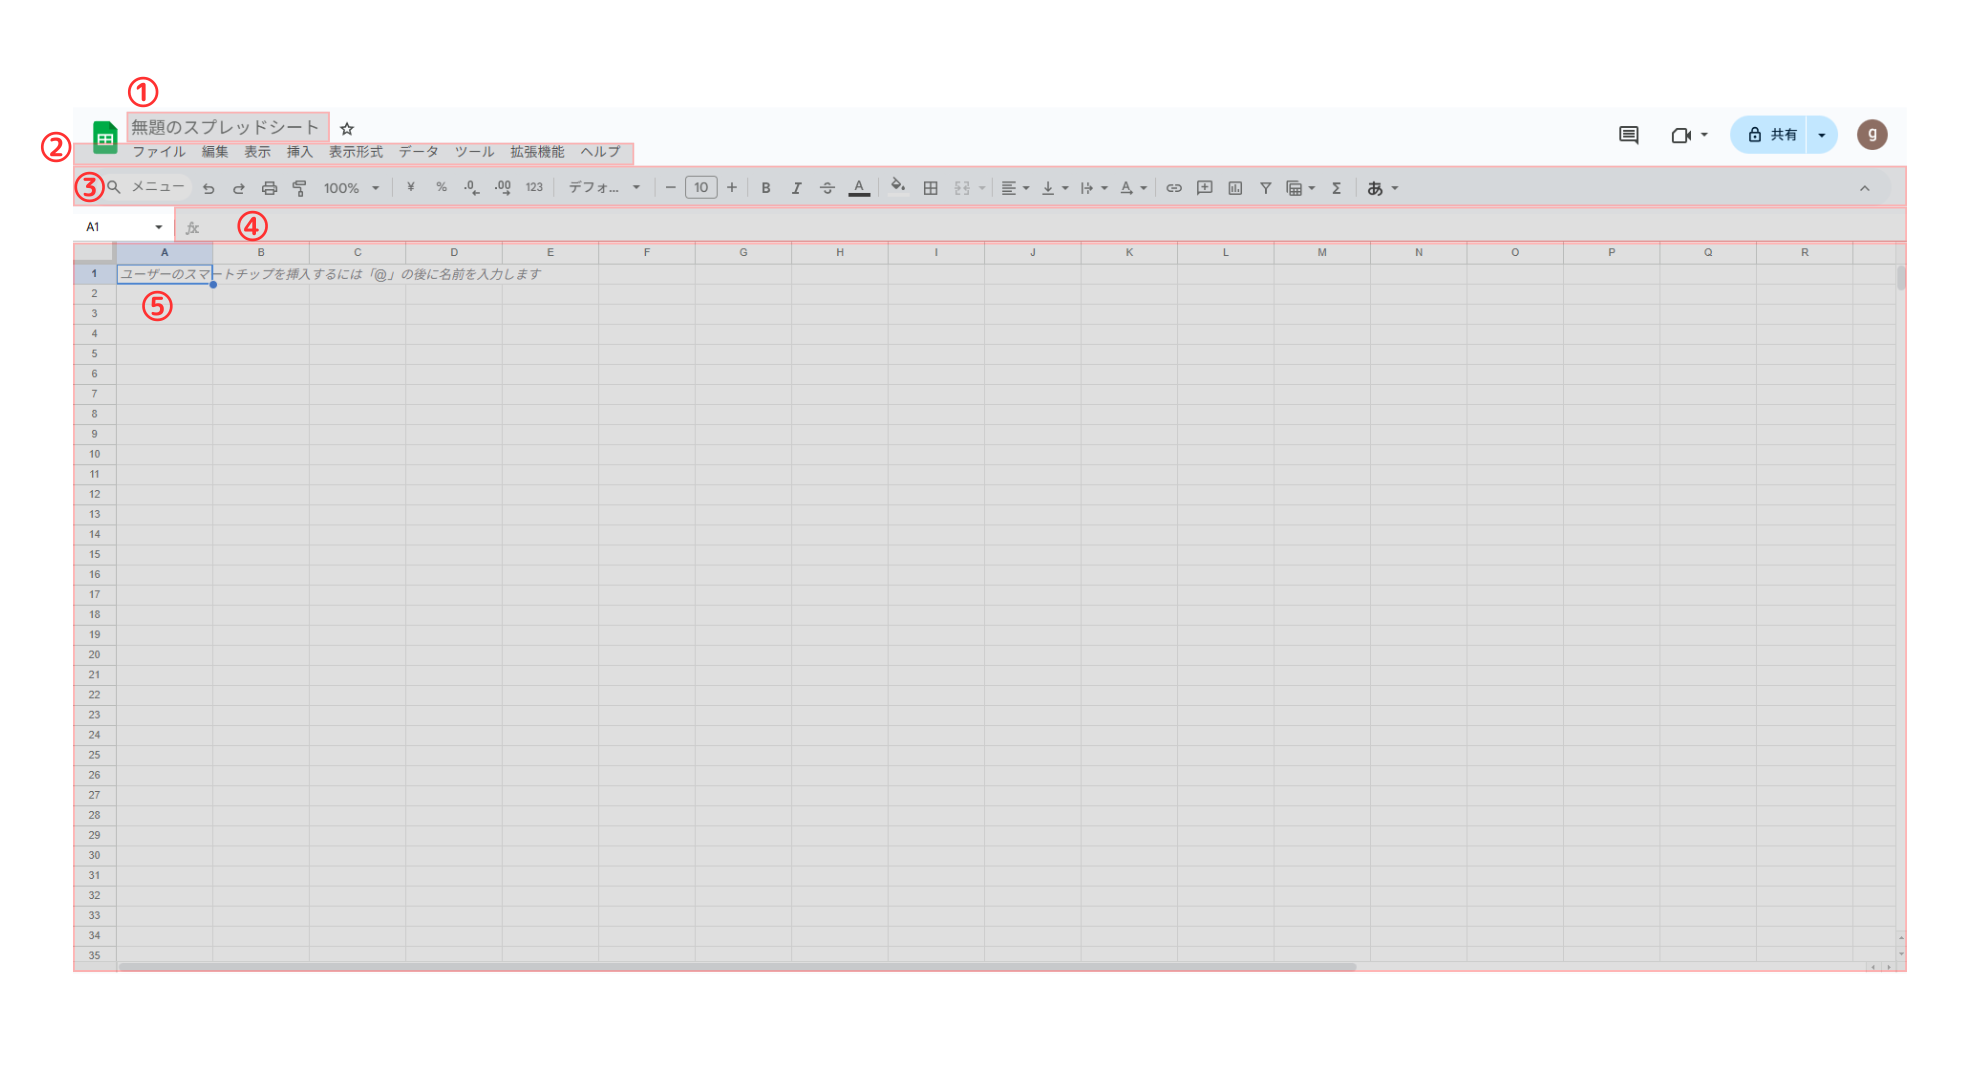Viewport: 1980px width, 1080px height.
Task: Increase decimal places
Action: click(503, 188)
